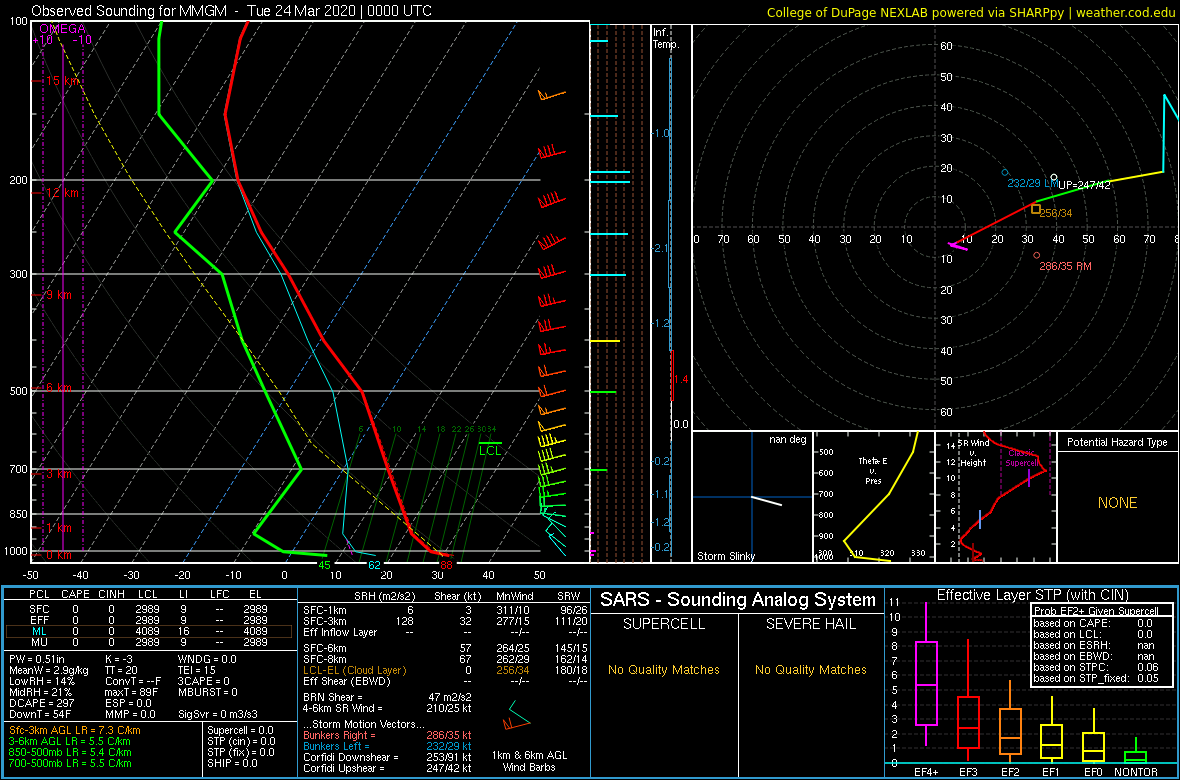Click the cyan wet-bulb value 62
Screen dimensions: 1180x780
point(374,565)
